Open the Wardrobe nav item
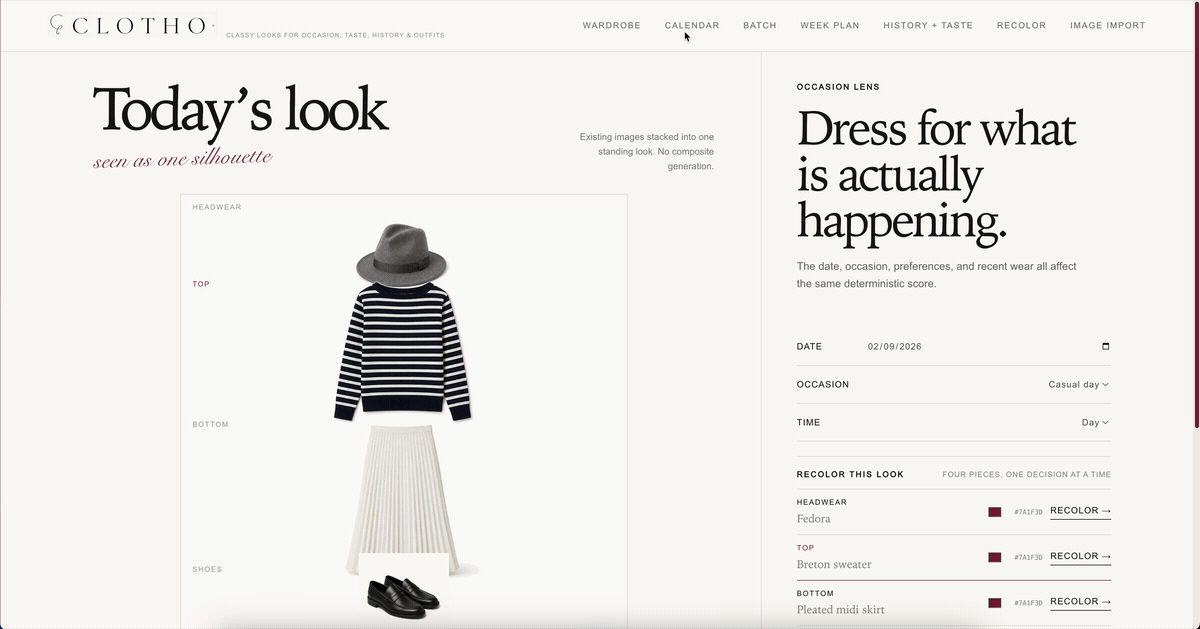This screenshot has width=1200, height=629. pos(612,25)
